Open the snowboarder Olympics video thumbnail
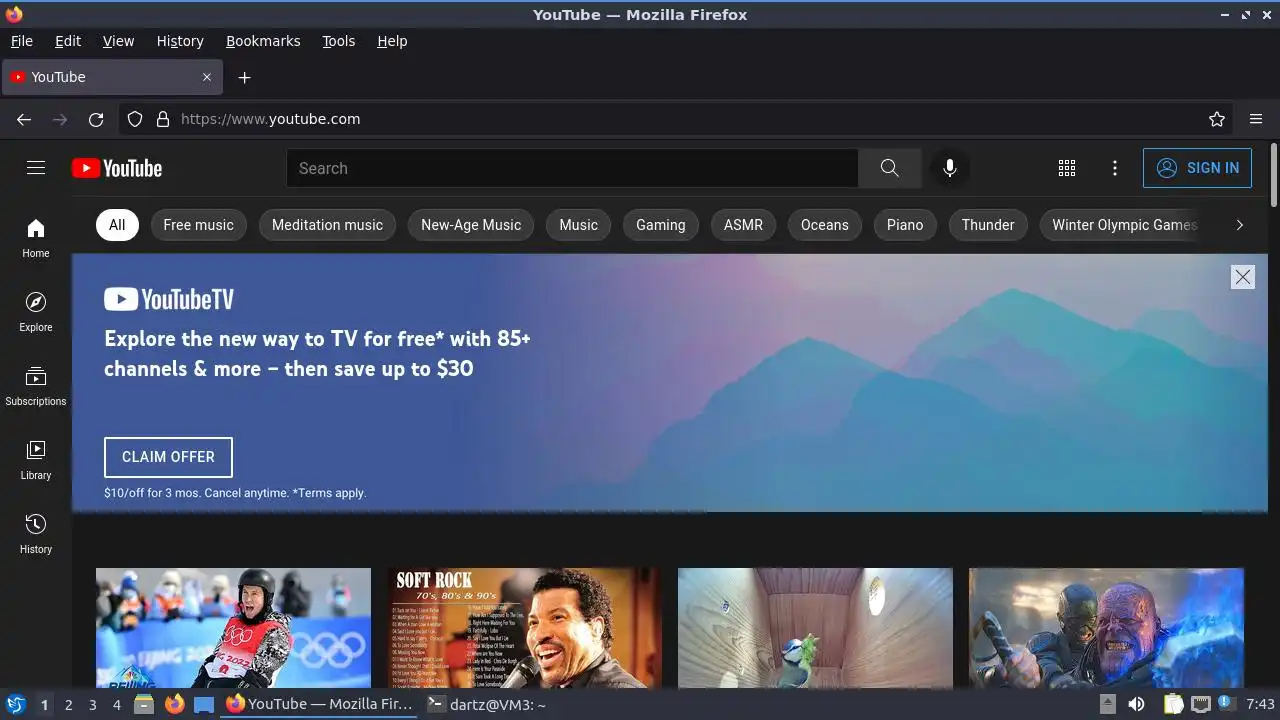Viewport: 1280px width, 720px height. 233,628
